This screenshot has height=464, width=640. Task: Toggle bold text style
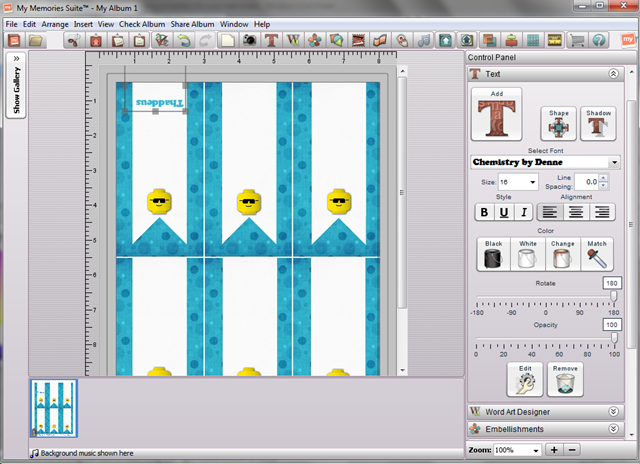485,211
